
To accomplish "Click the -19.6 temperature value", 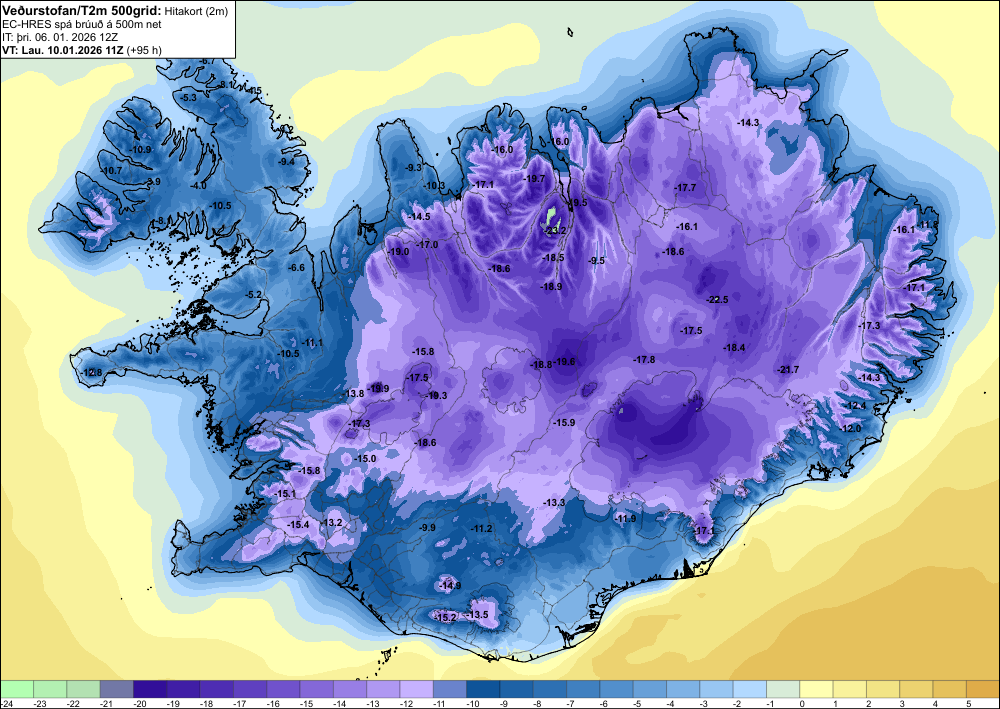I will [564, 362].
